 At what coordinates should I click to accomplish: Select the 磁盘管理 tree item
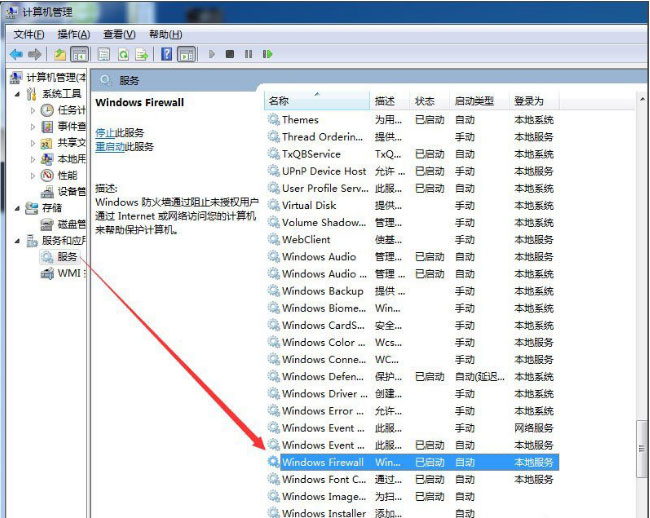pyautogui.click(x=63, y=224)
